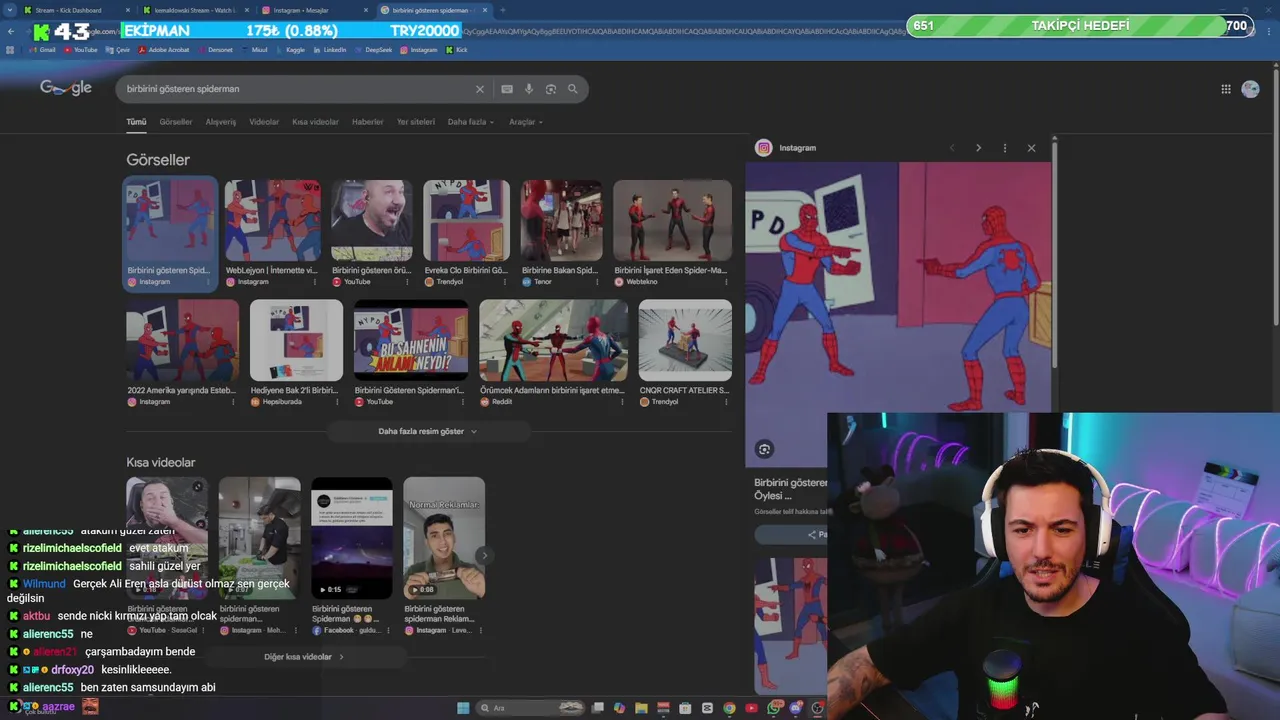Play the Facebook 0:15 short video
The image size is (1280, 720).
352,538
